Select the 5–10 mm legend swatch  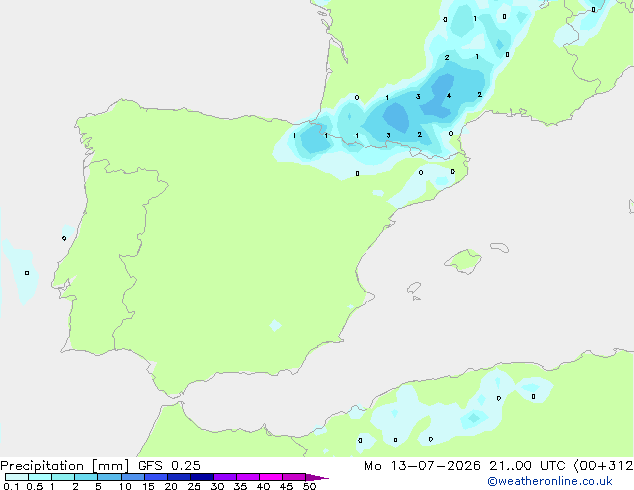click(109, 477)
